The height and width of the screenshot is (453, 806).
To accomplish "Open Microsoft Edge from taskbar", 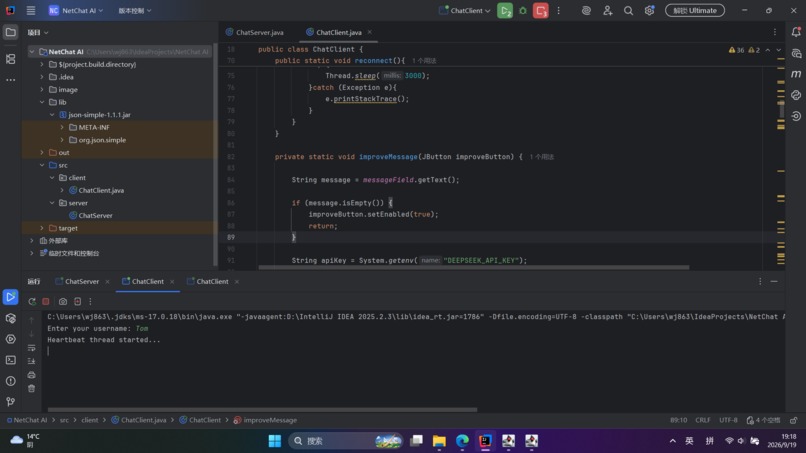I will 462,441.
